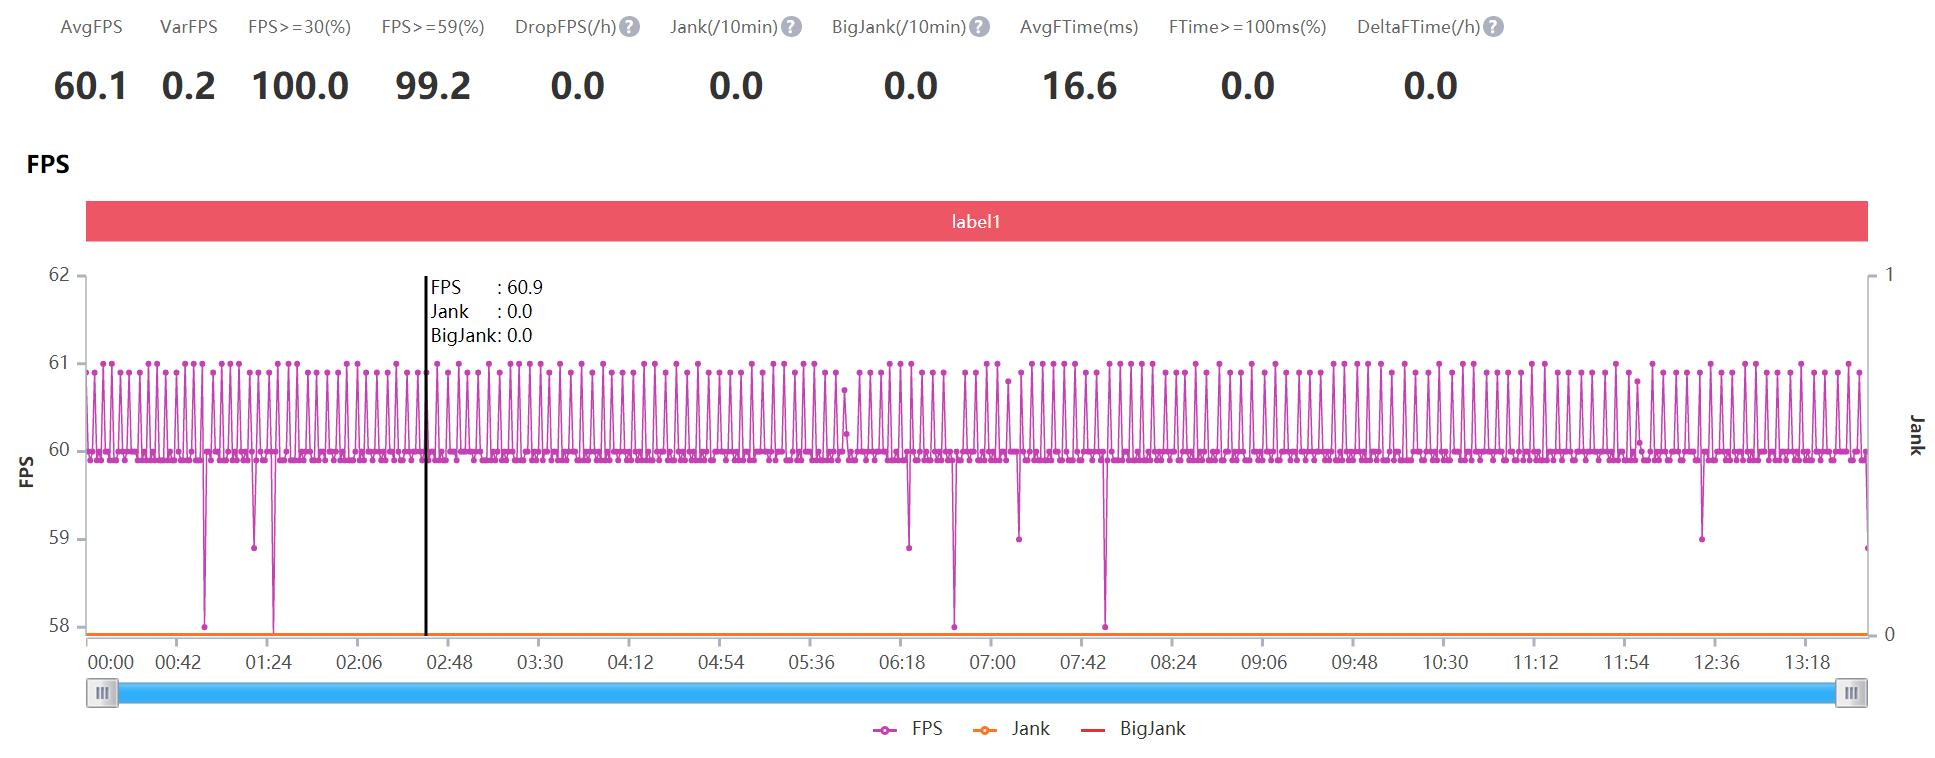Toggle BigJank series in chart legend
Image resolution: width=1935 pixels, height=758 pixels.
1133,729
